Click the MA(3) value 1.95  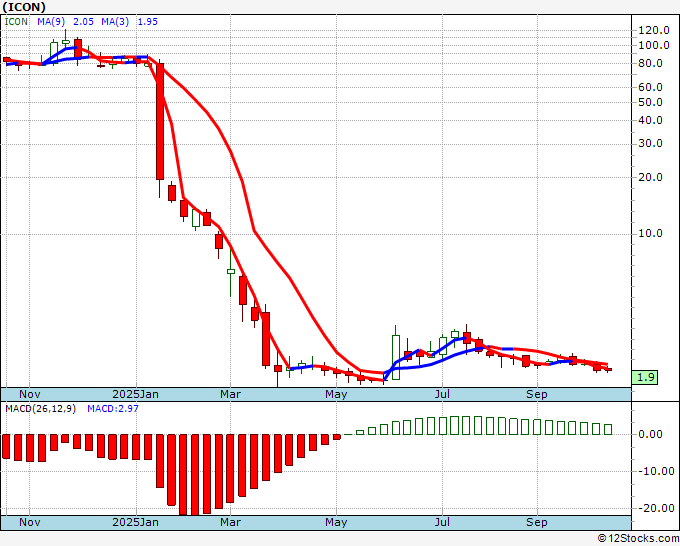point(147,22)
